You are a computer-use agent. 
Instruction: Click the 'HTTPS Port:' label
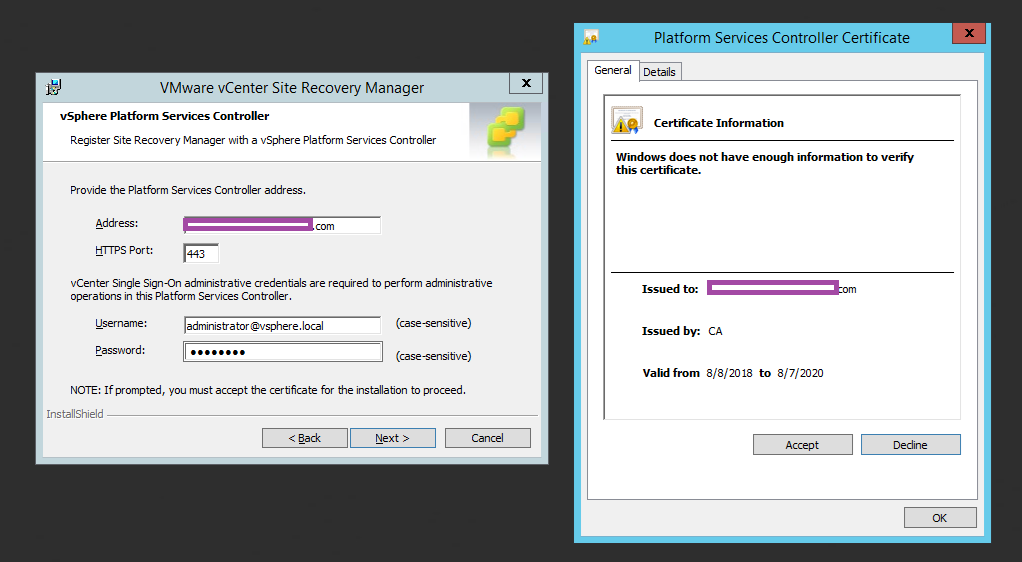coord(124,250)
